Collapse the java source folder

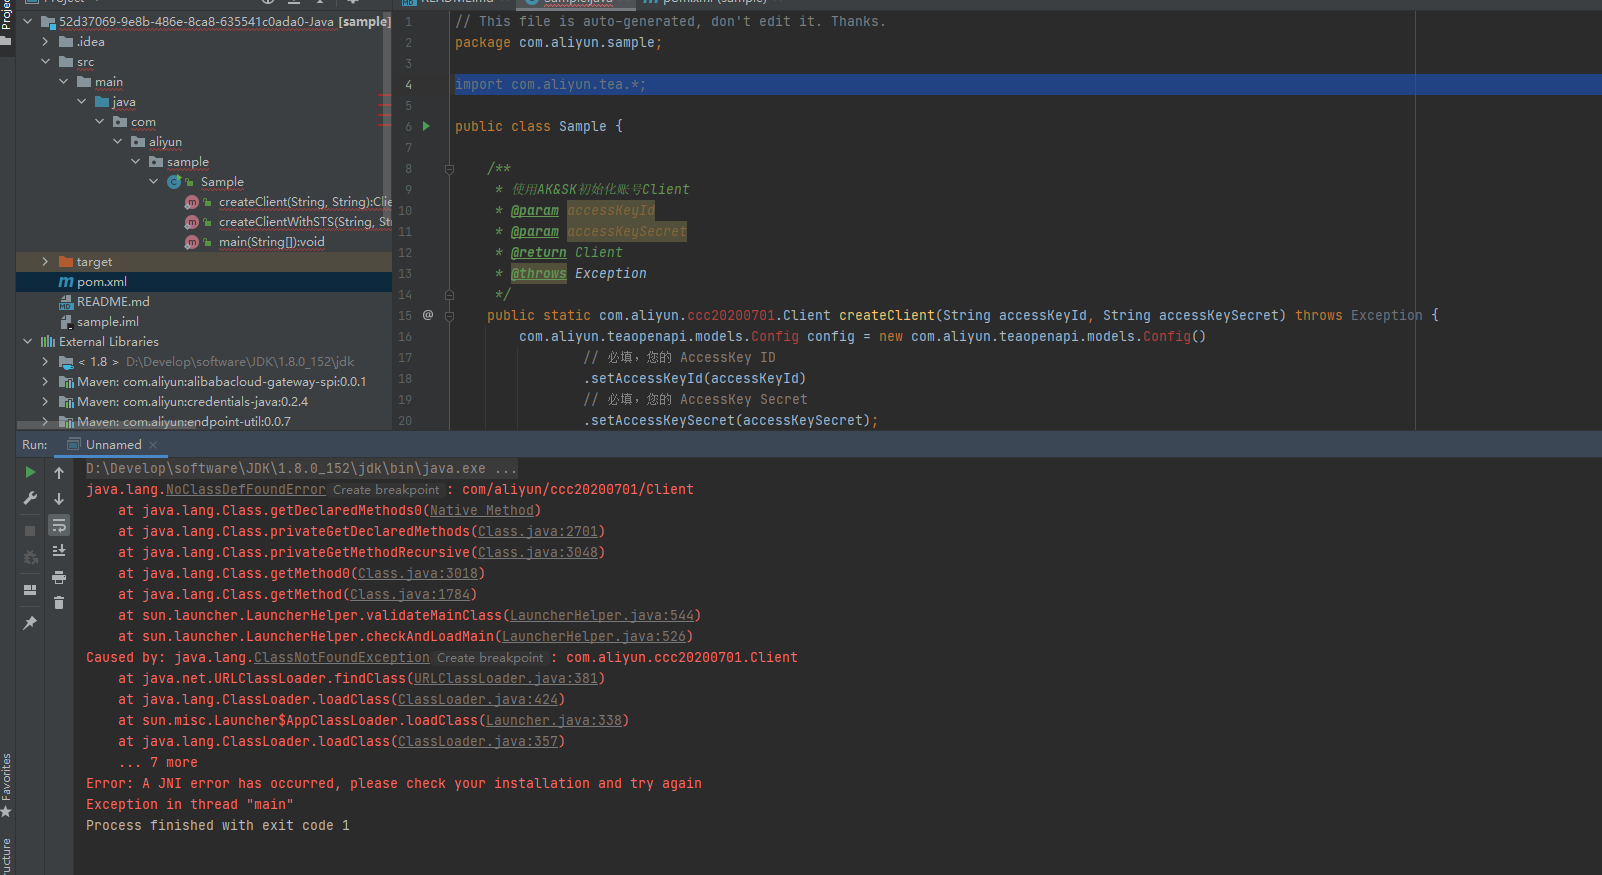(x=82, y=102)
